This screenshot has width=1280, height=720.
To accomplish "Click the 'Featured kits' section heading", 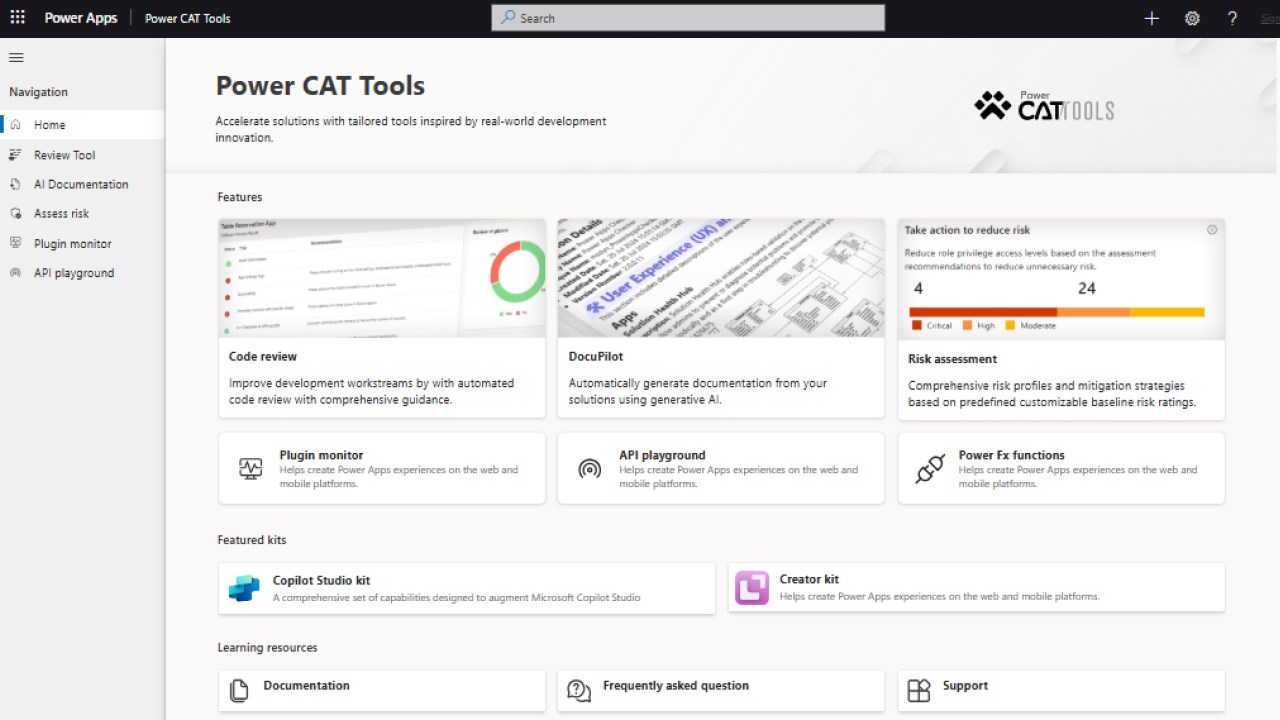I will 252,540.
